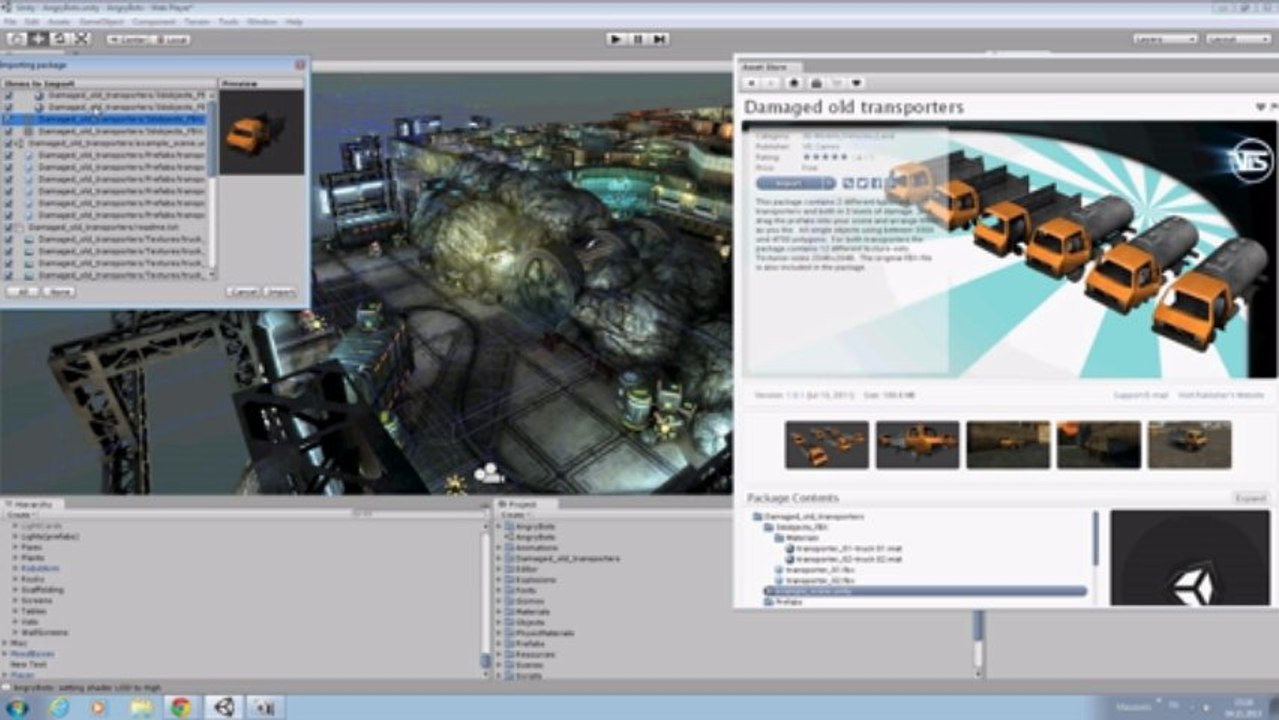The width and height of the screenshot is (1279, 720).
Task: Toggle checkbox of the highlighted import row
Action: (x=9, y=119)
